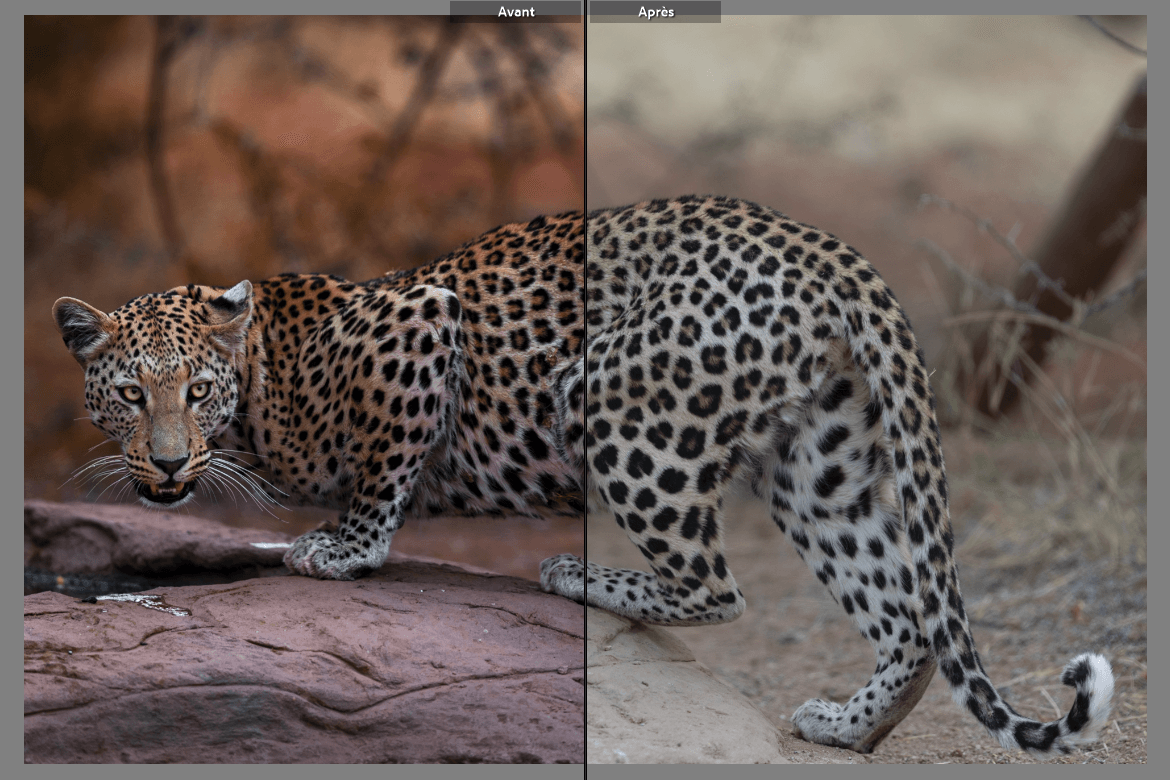The width and height of the screenshot is (1170, 780).
Task: Click the leopard's nose in Avant view
Action: click(x=168, y=463)
